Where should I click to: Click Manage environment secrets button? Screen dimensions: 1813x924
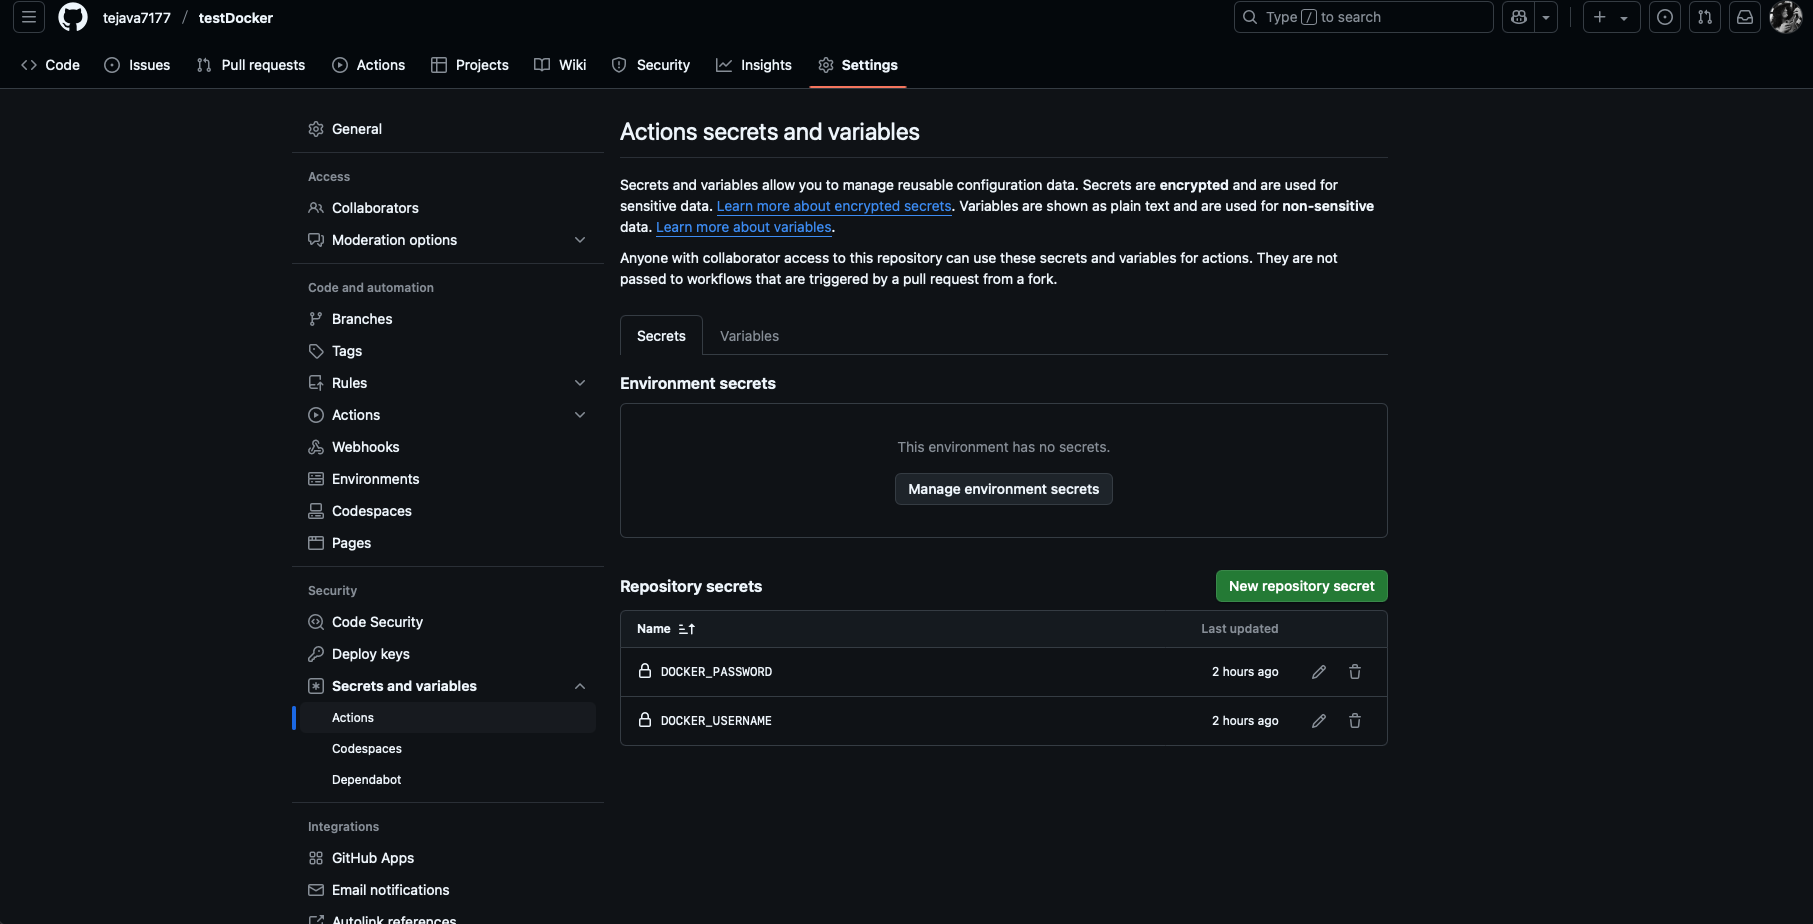1004,489
